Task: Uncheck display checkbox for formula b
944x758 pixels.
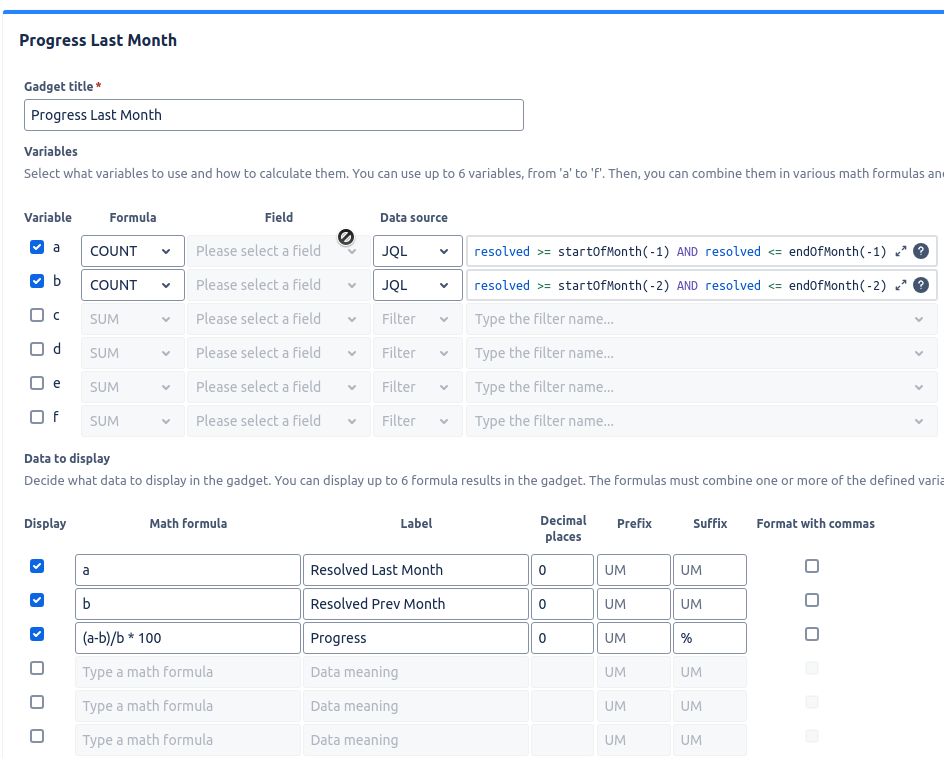Action: click(x=37, y=600)
